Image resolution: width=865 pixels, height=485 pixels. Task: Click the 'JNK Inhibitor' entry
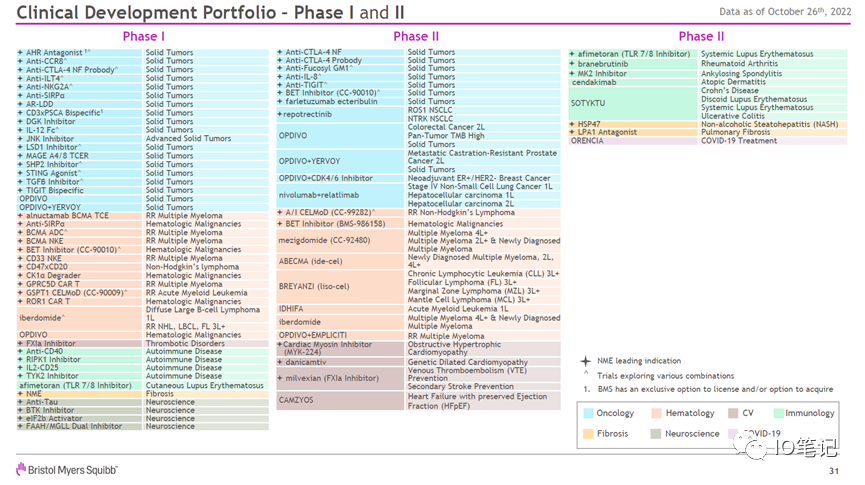click(50, 139)
